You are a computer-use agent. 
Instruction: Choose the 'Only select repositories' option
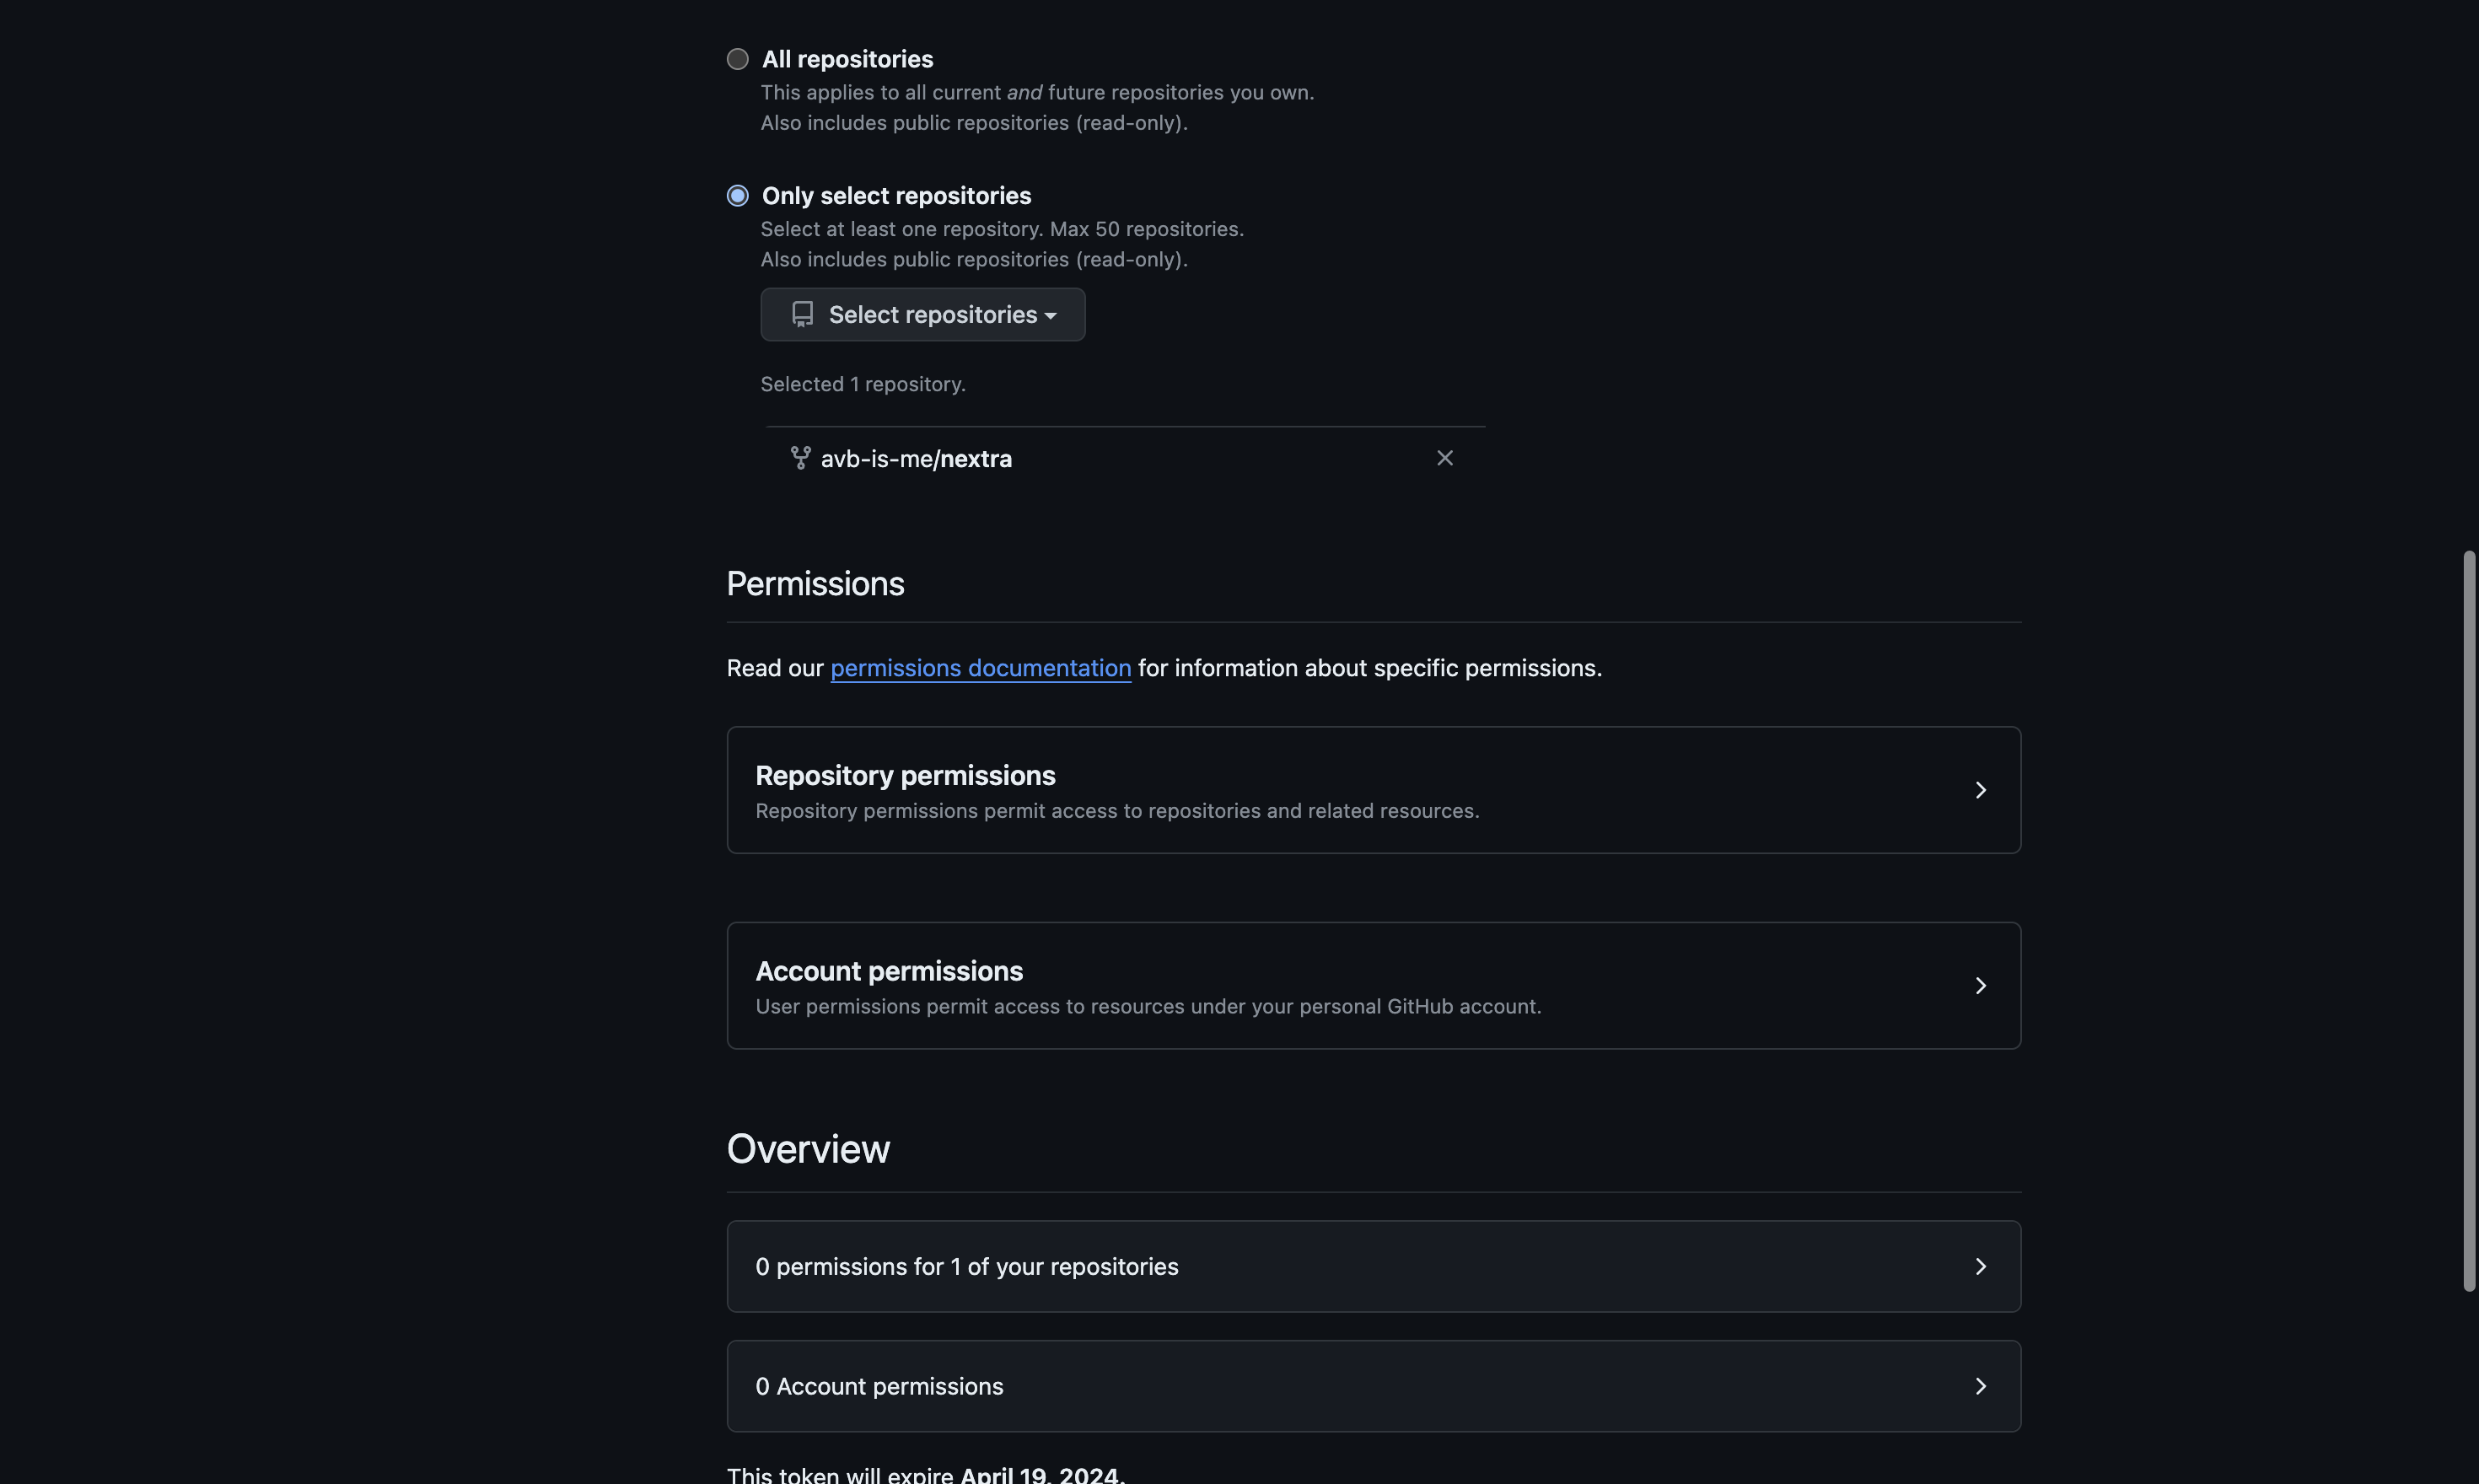[x=737, y=194]
